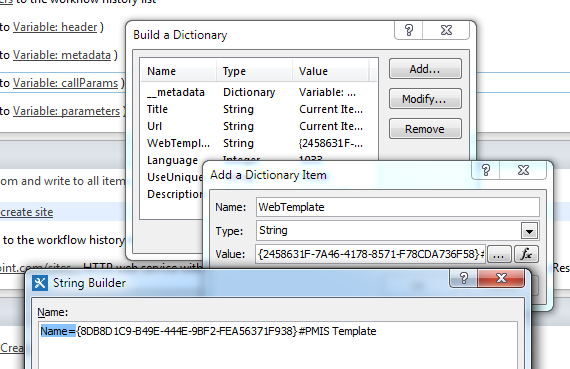Image resolution: width=570 pixels, height=369 pixels.
Task: Open the Variable: header link
Action: pos(55,27)
